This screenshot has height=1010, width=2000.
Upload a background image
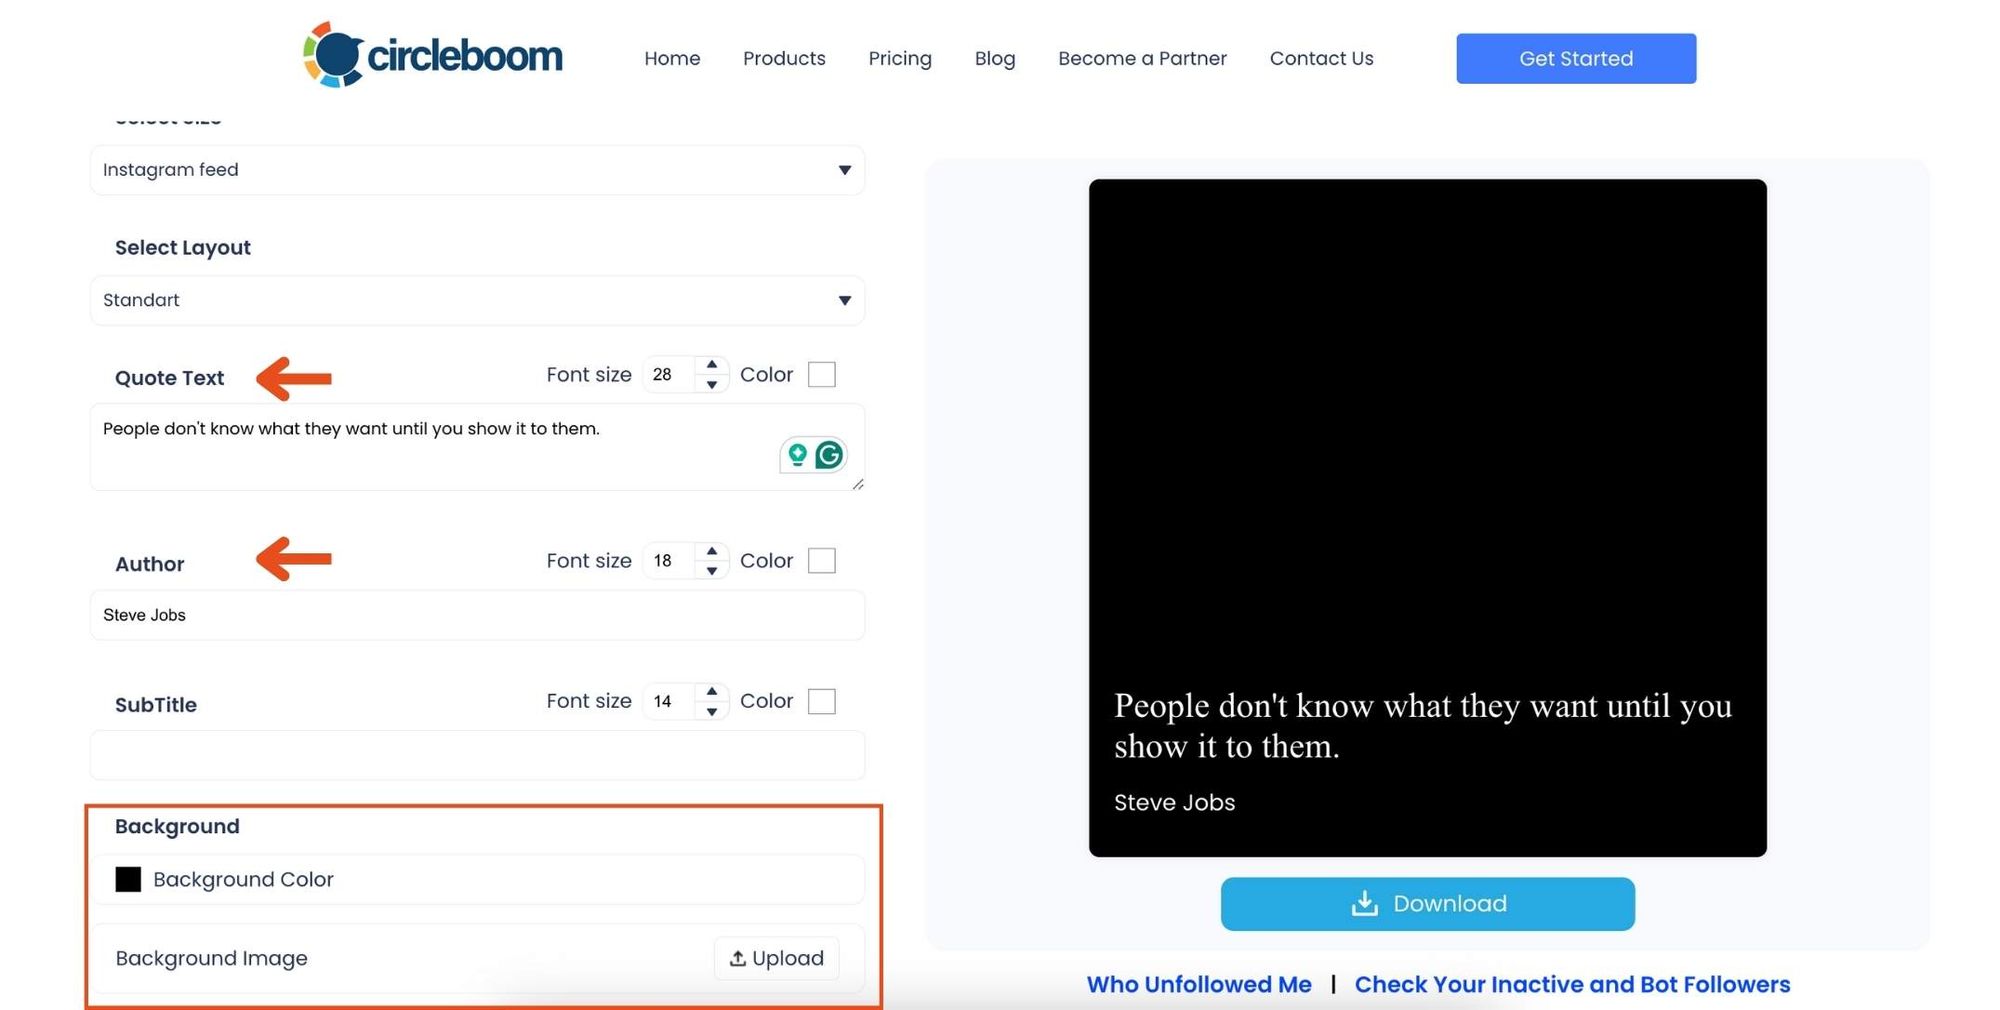pos(776,958)
